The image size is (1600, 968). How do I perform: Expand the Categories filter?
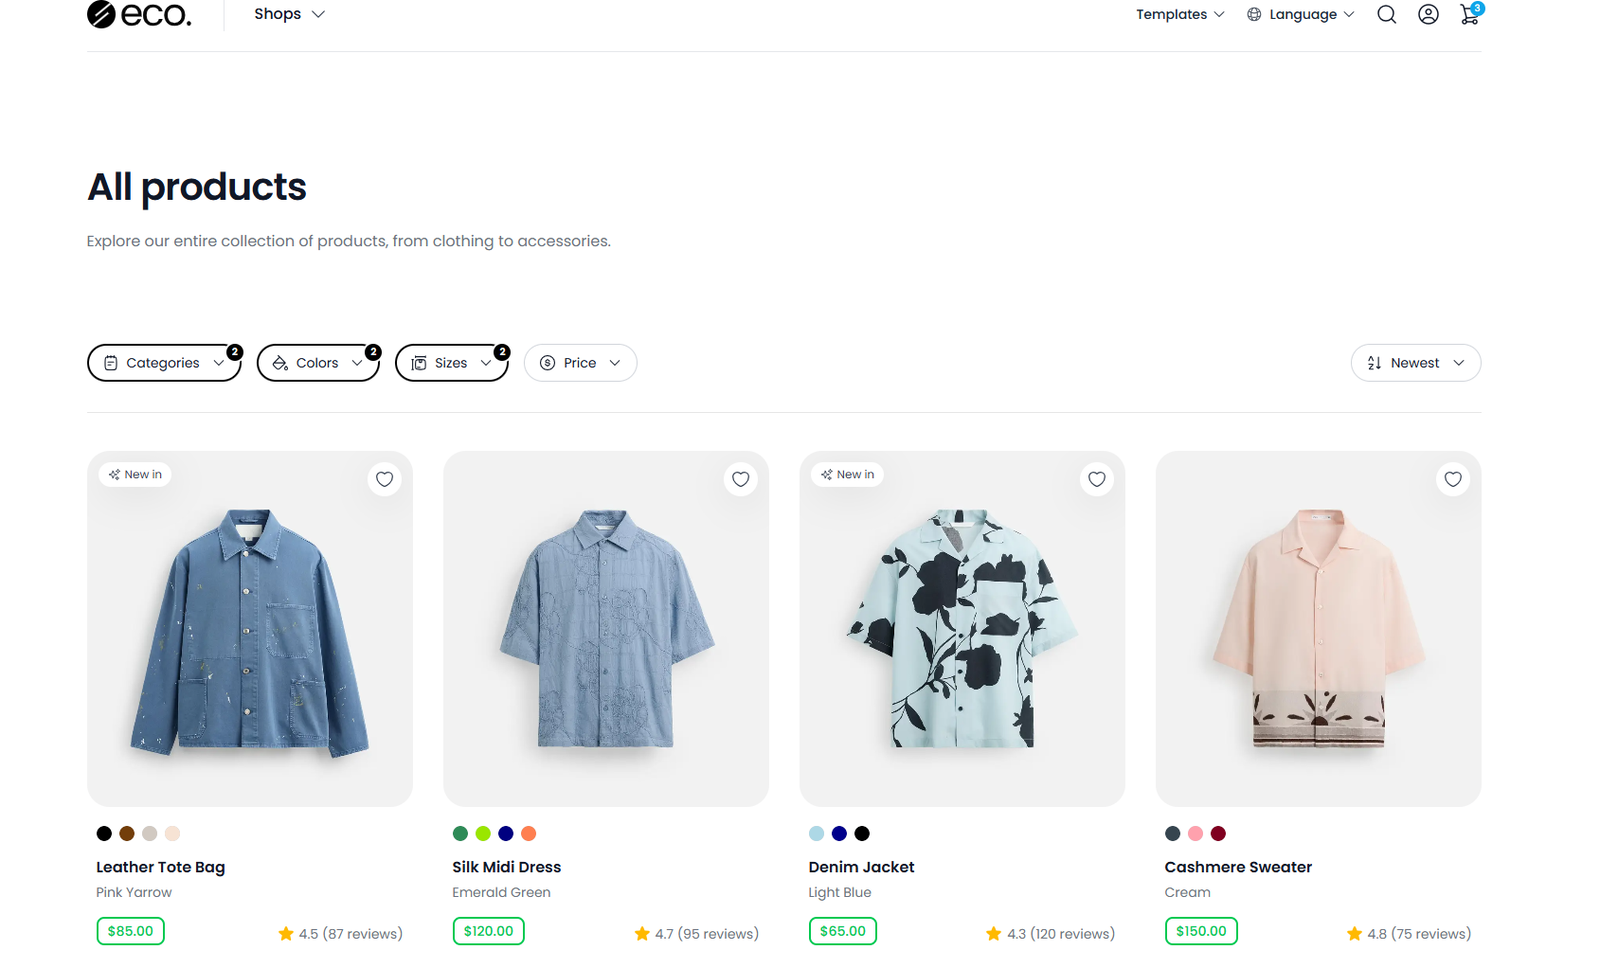click(164, 363)
